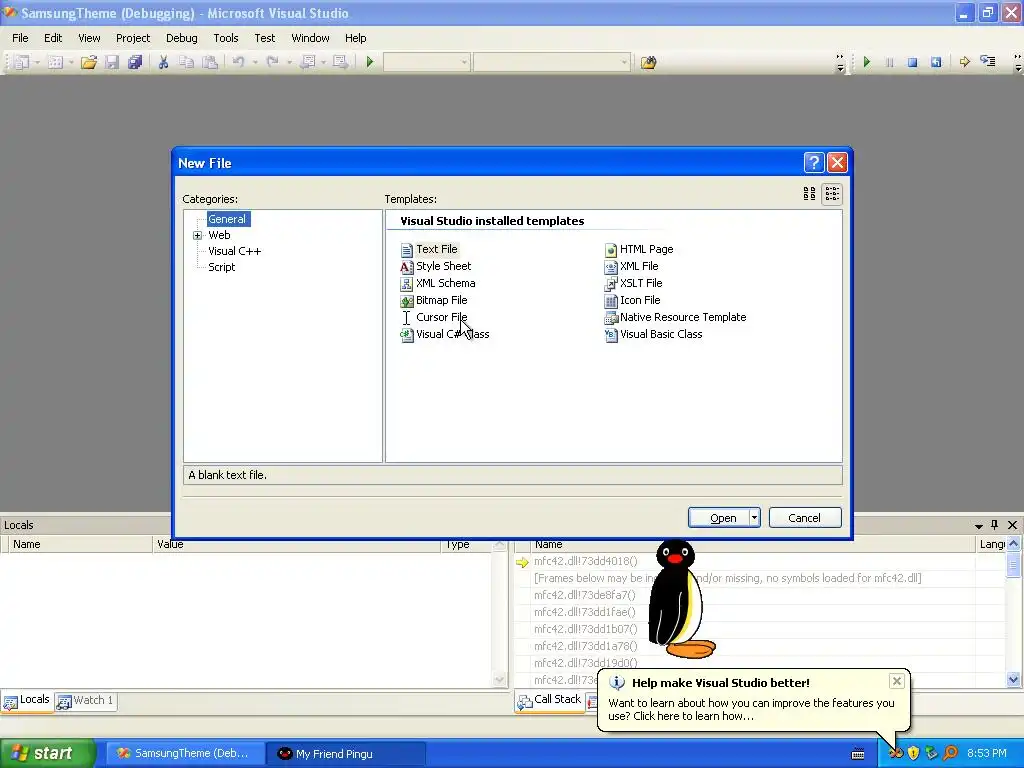Select the Text File template
Viewport: 1024px width, 768px height.
[429, 249]
